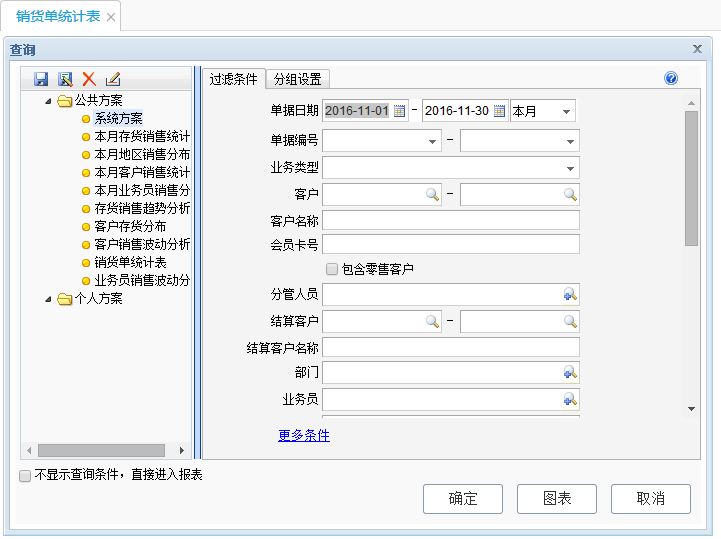Click the save scheme floppy disk icon
721x539 pixels.
click(41, 79)
